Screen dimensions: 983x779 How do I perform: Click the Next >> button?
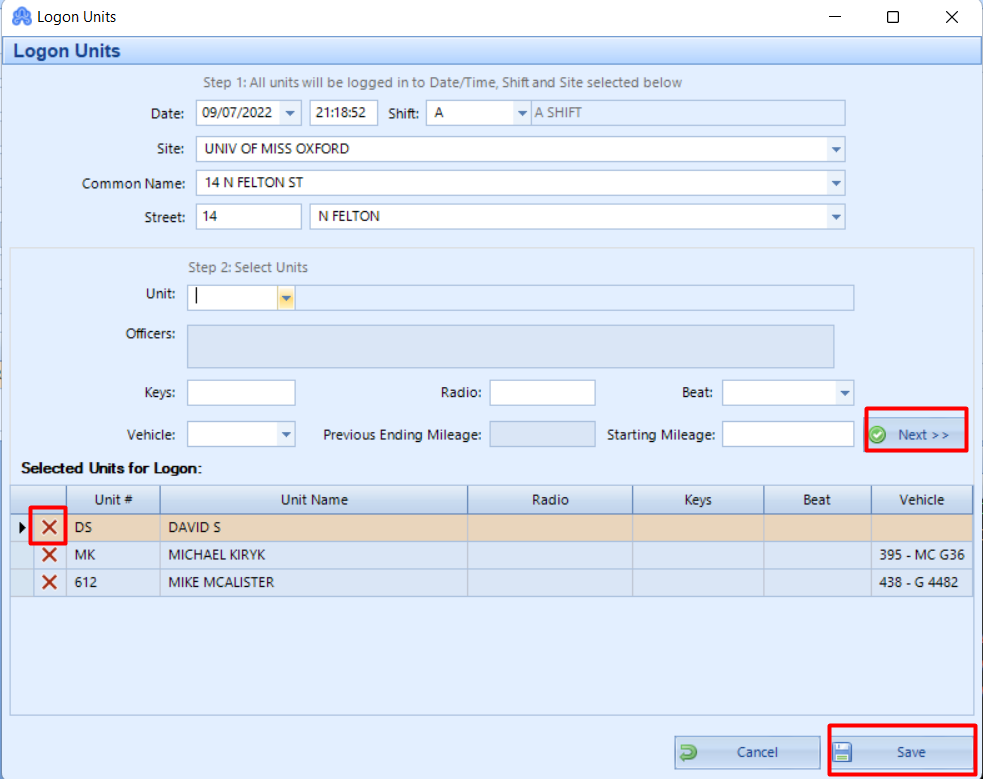[x=915, y=430]
